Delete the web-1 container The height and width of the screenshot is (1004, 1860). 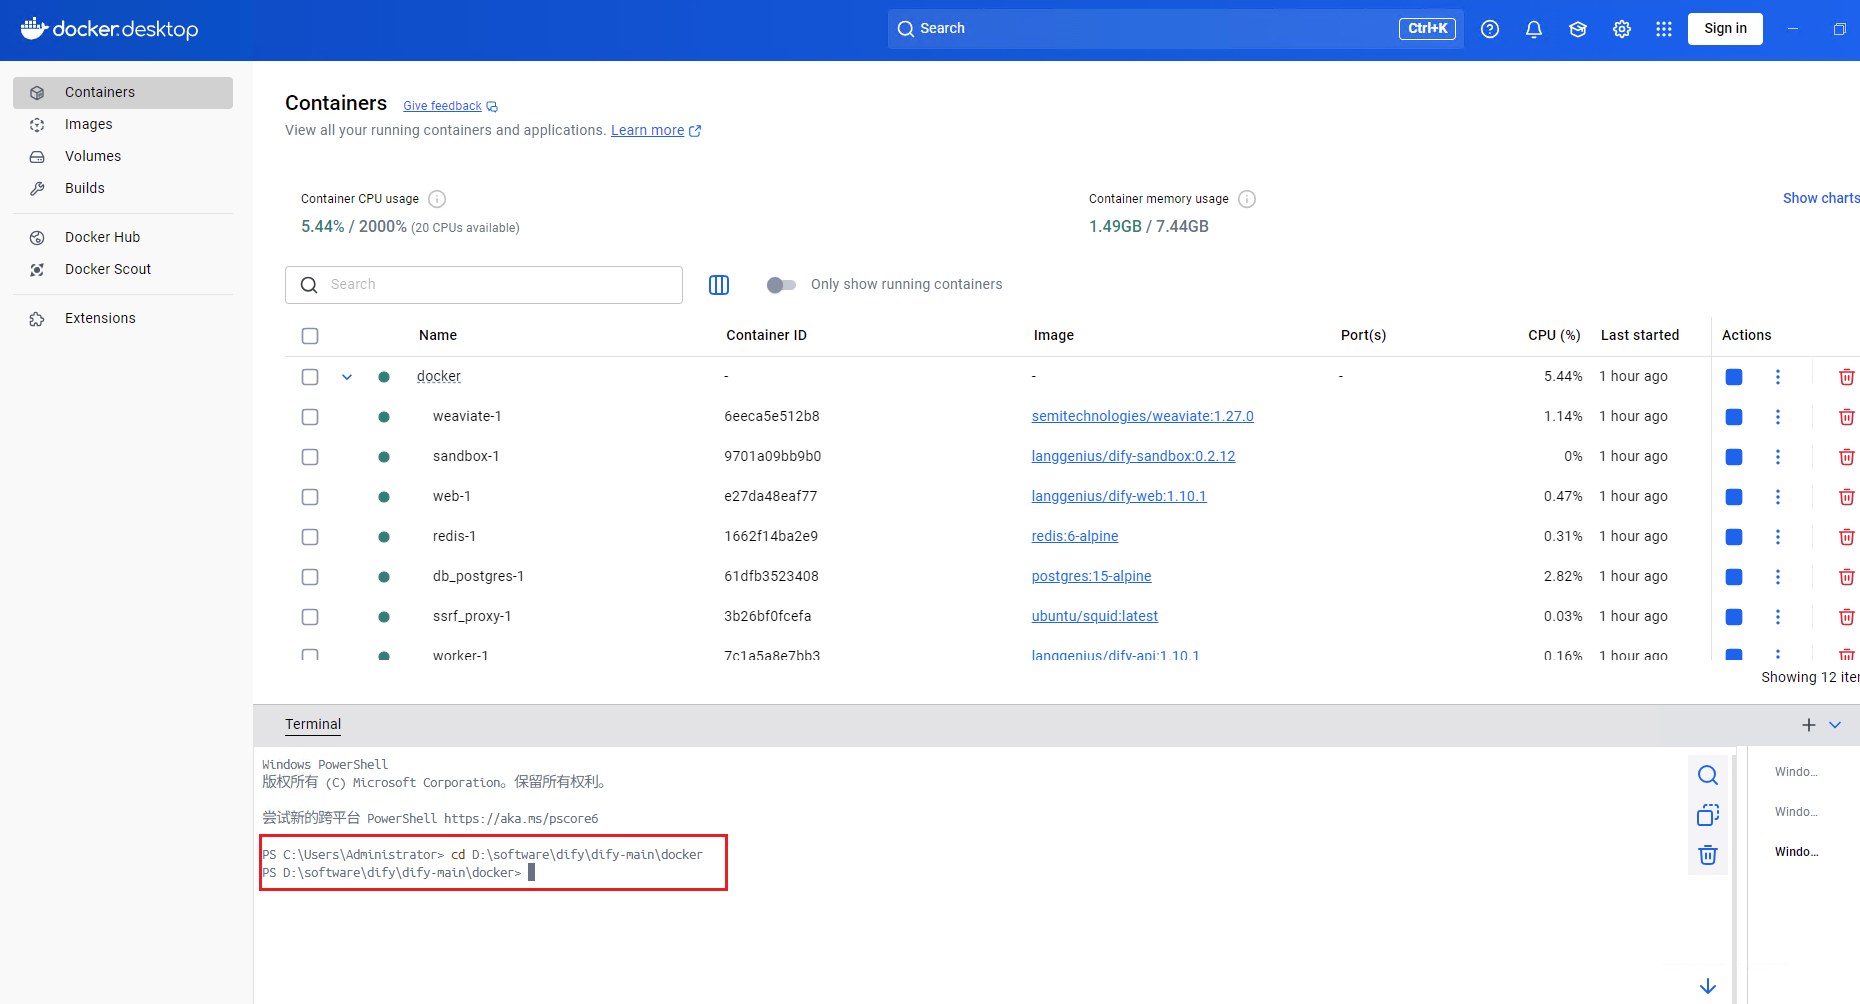(1847, 497)
